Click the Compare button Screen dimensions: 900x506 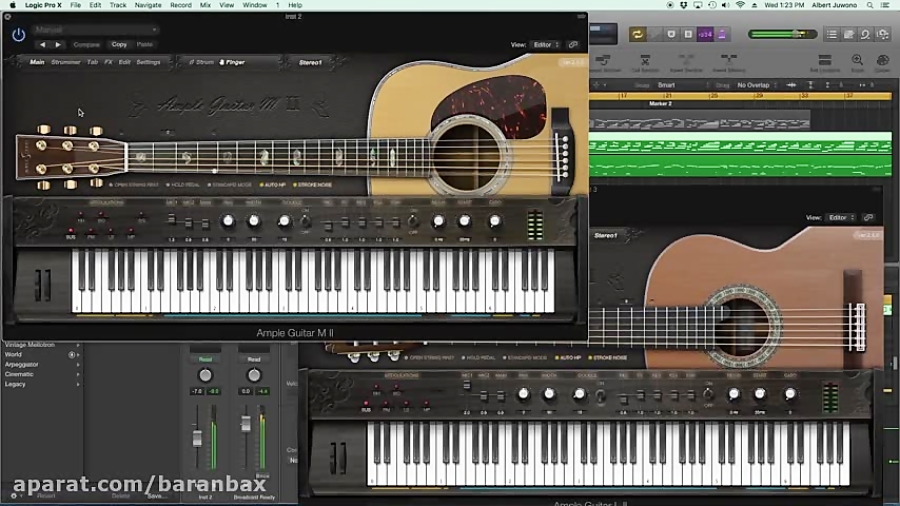87,44
